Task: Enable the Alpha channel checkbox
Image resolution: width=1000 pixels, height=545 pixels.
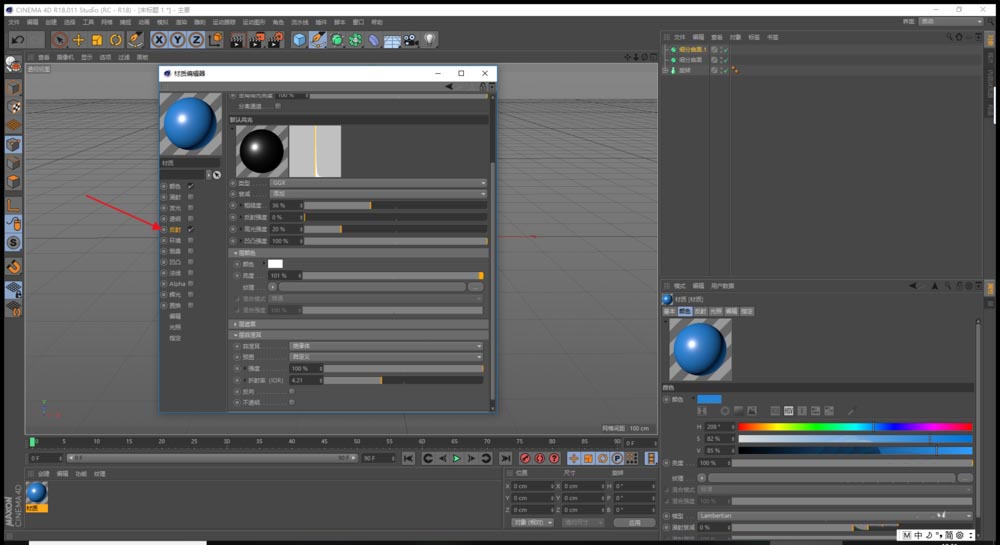Action: point(191,284)
